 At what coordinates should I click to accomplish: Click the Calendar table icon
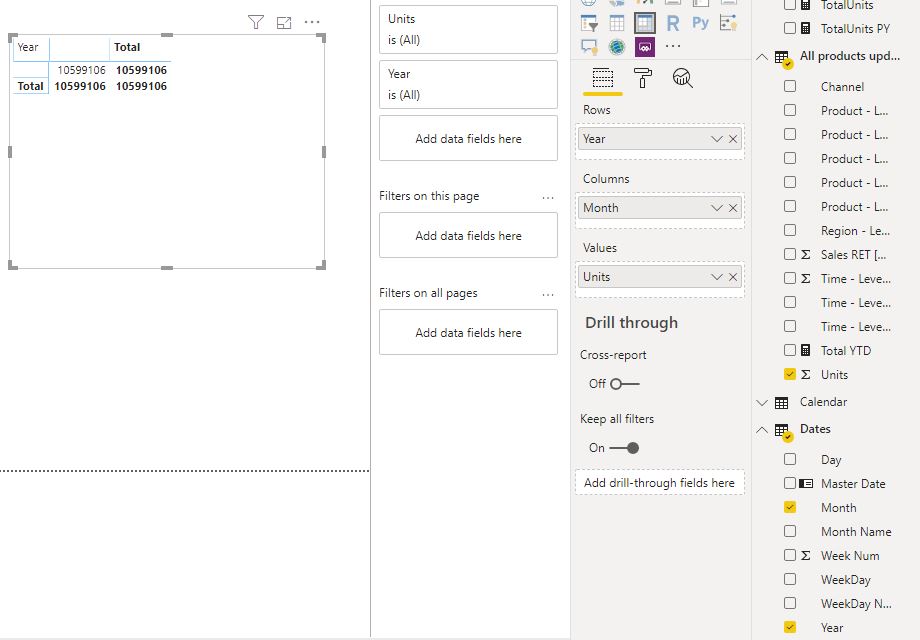(782, 403)
